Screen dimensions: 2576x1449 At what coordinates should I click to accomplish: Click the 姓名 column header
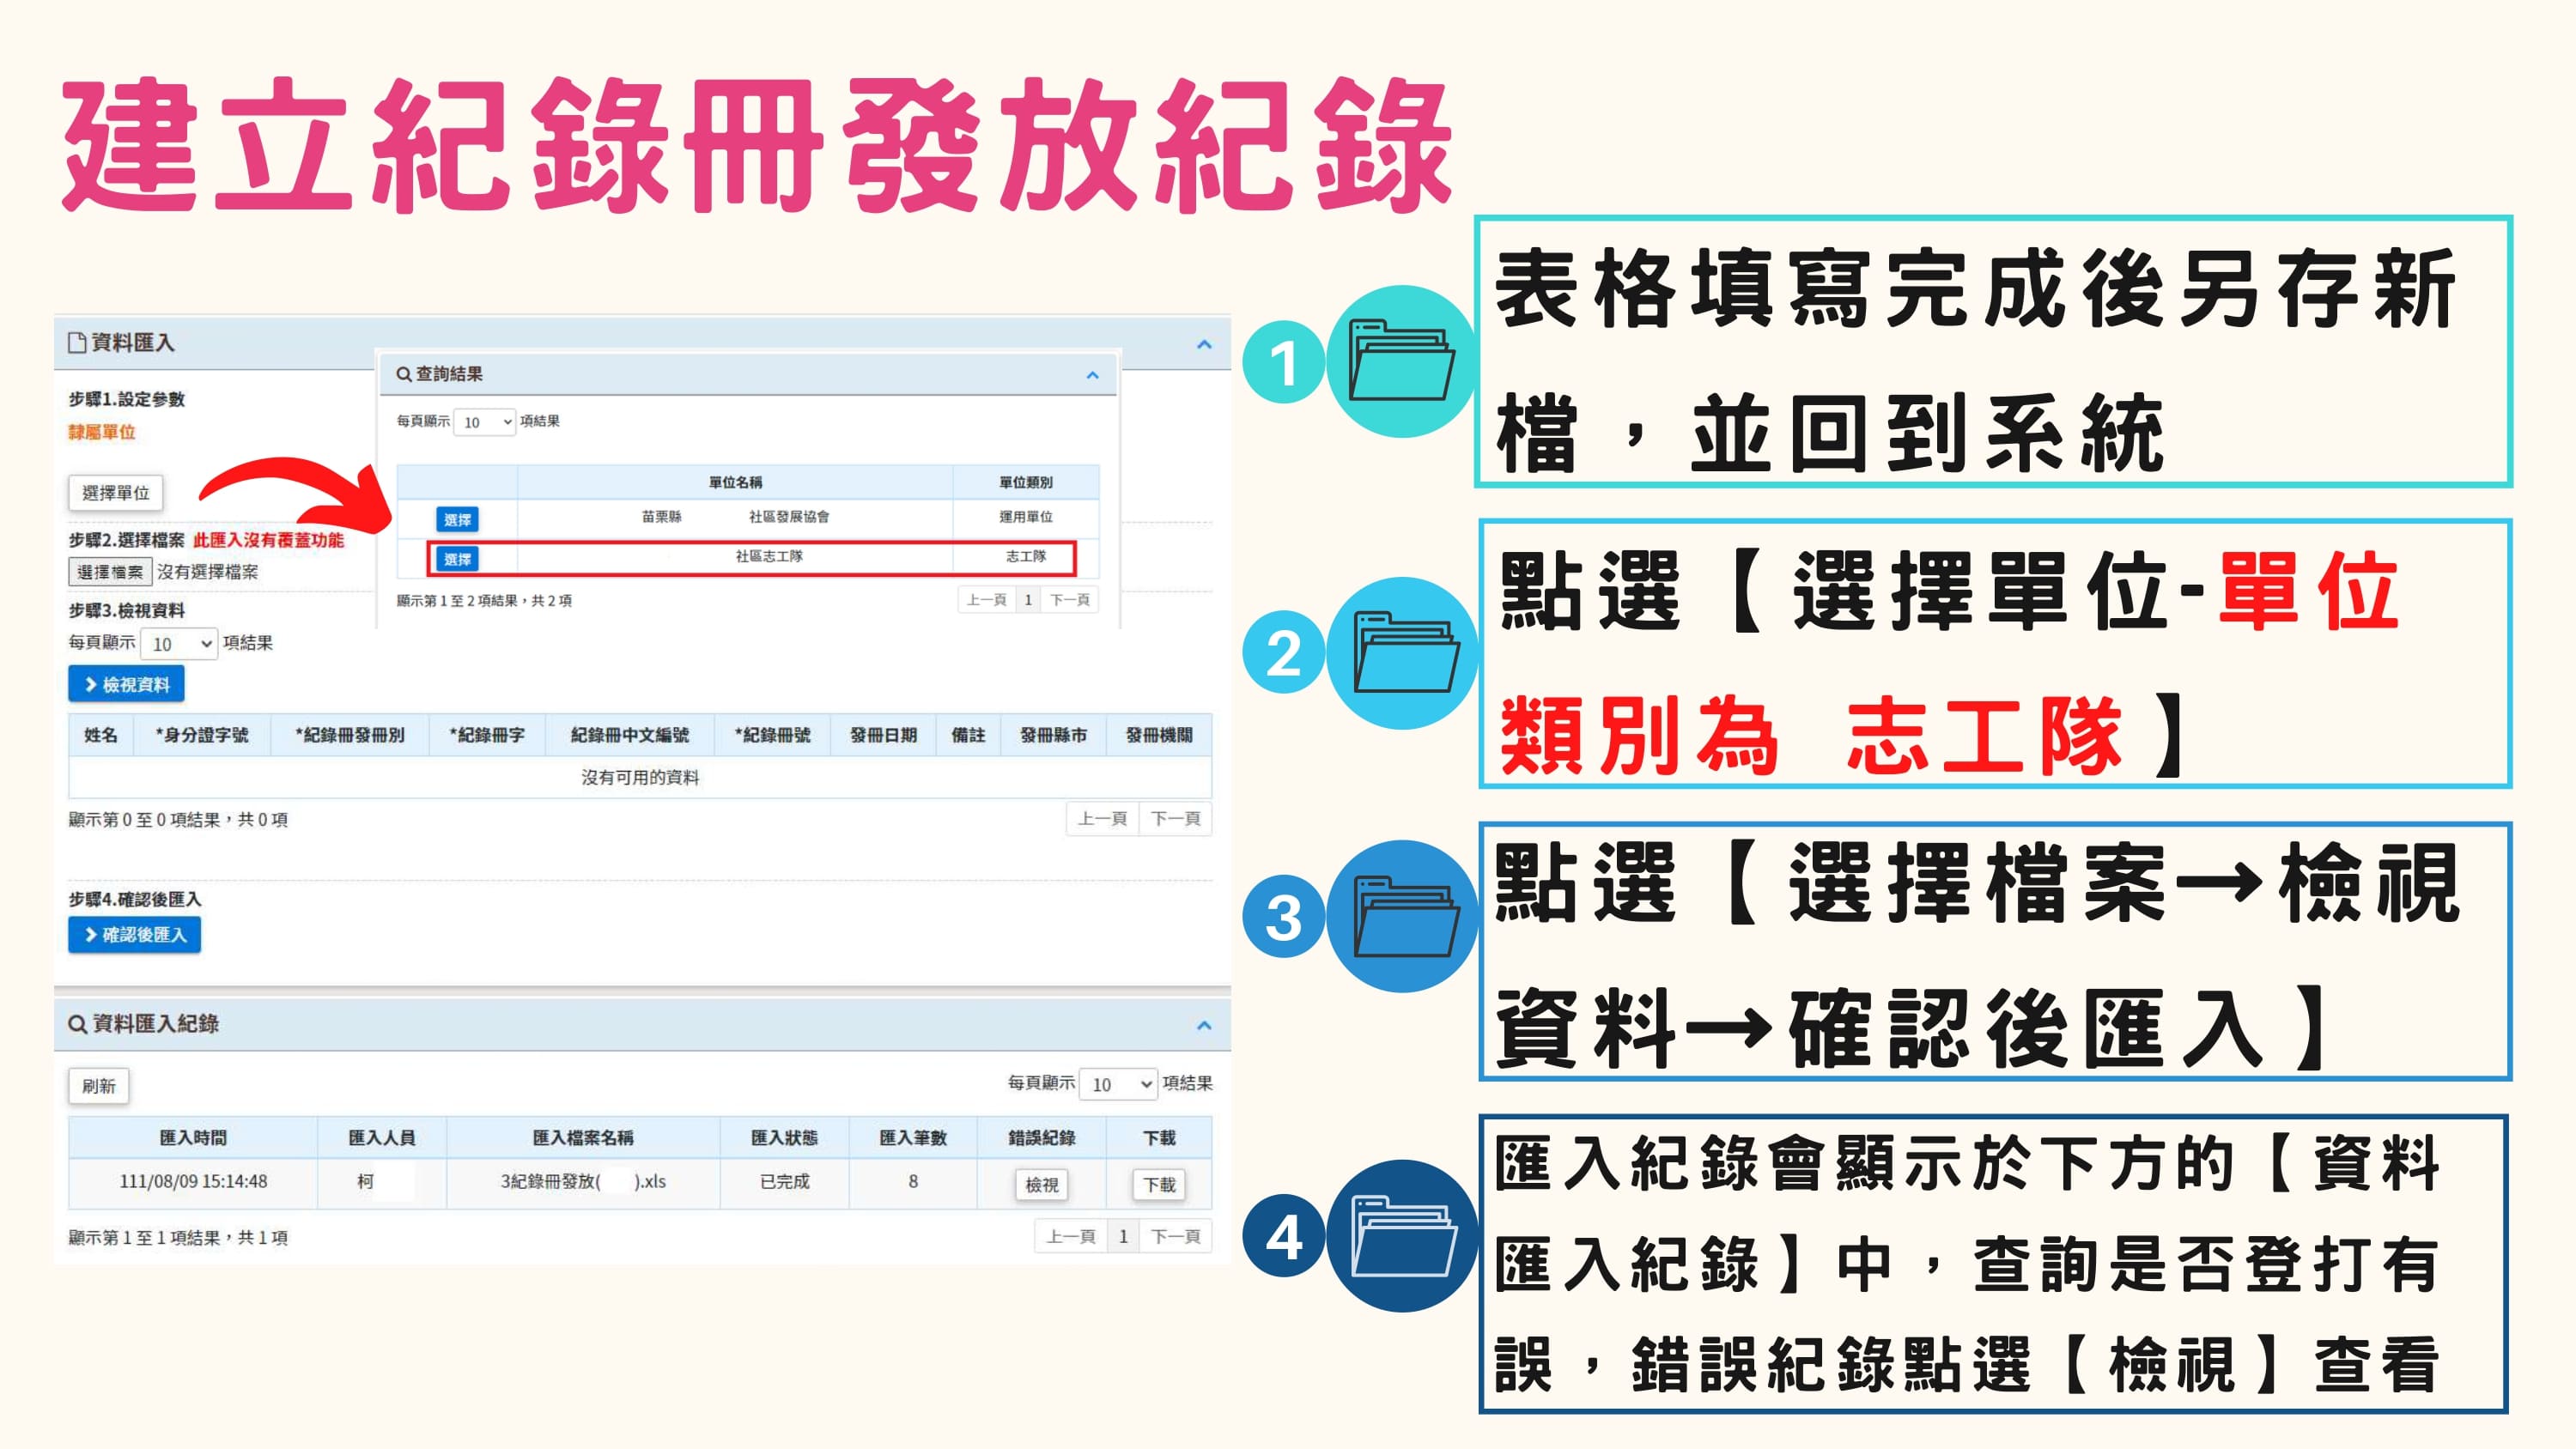(101, 735)
